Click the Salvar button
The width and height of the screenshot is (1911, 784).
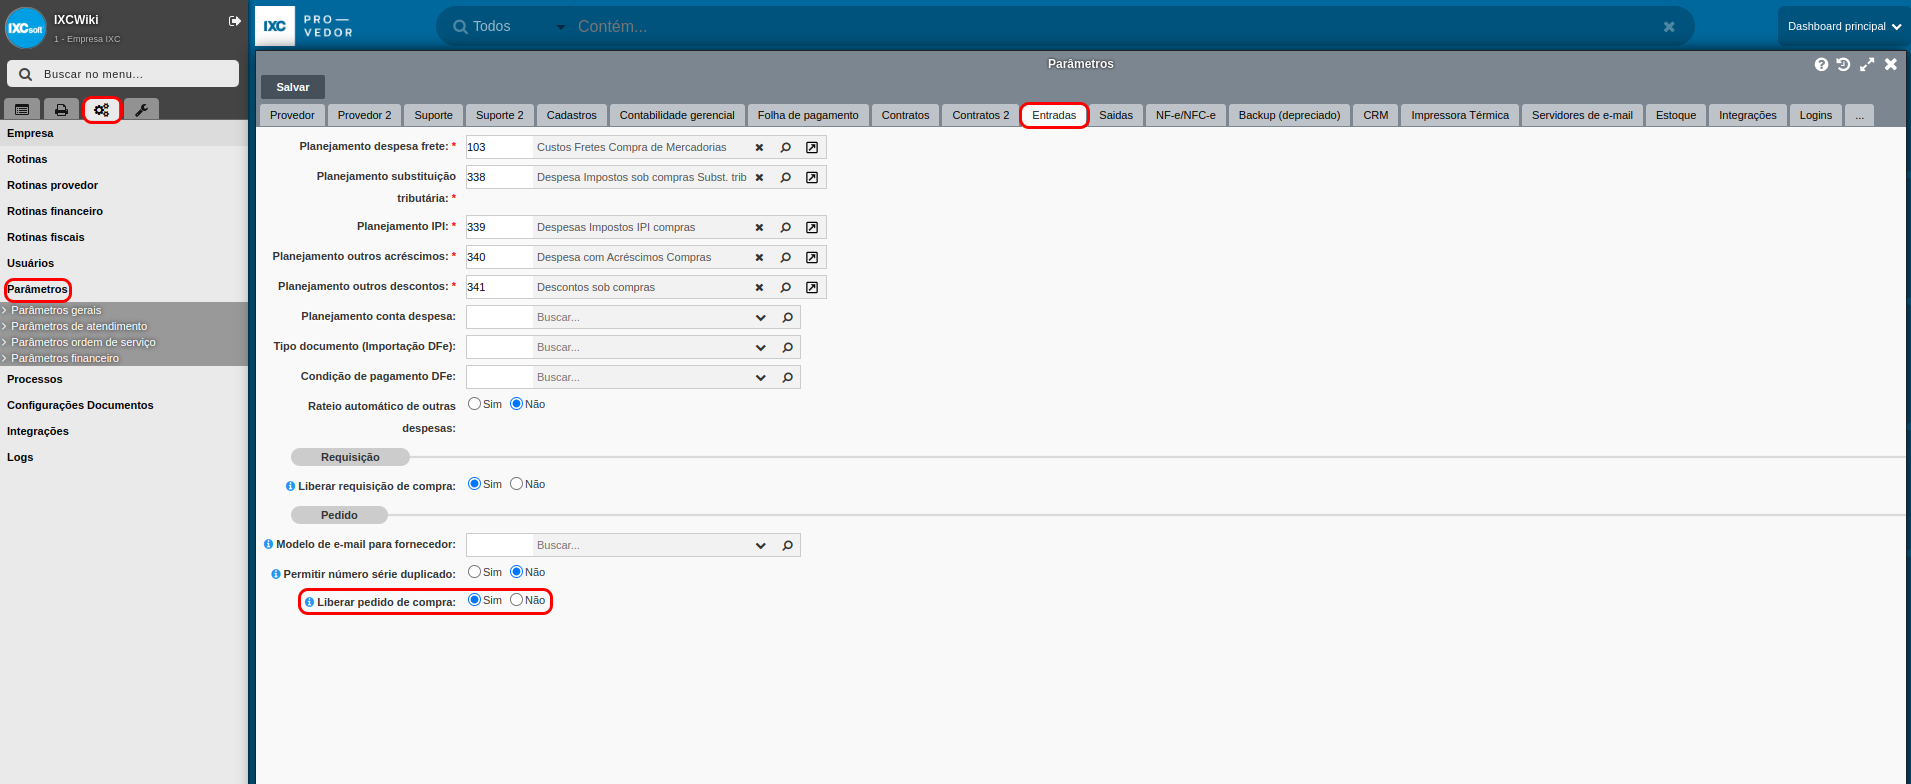point(293,87)
